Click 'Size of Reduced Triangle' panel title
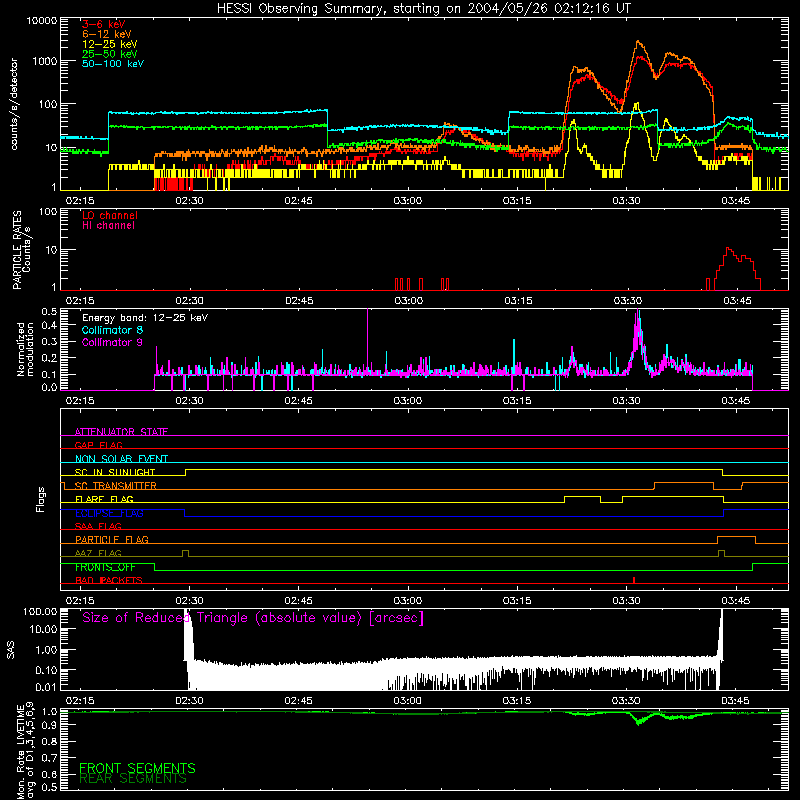Viewport: 800px width, 800px height. 253,618
